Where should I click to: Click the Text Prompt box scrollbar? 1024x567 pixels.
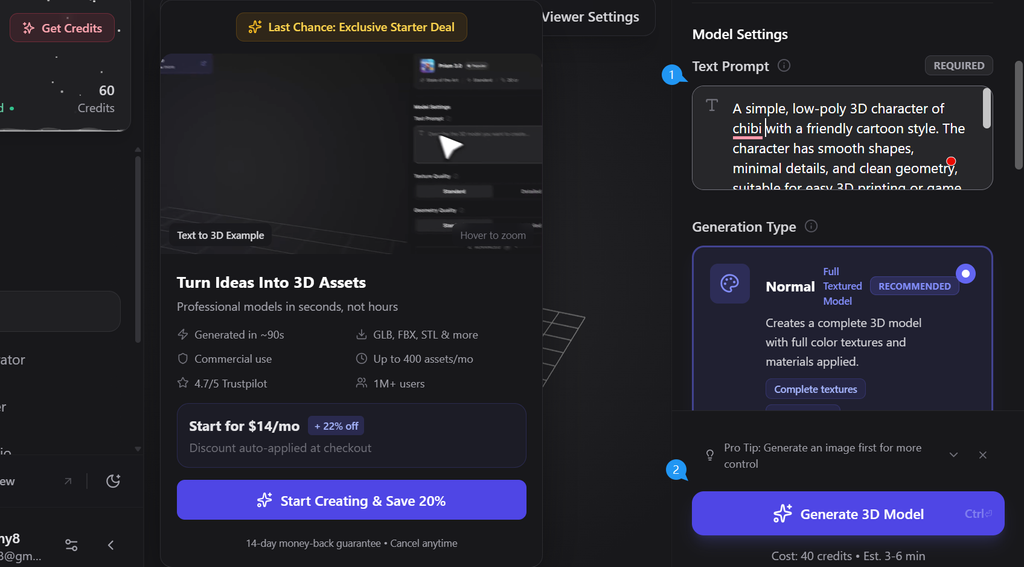click(987, 108)
